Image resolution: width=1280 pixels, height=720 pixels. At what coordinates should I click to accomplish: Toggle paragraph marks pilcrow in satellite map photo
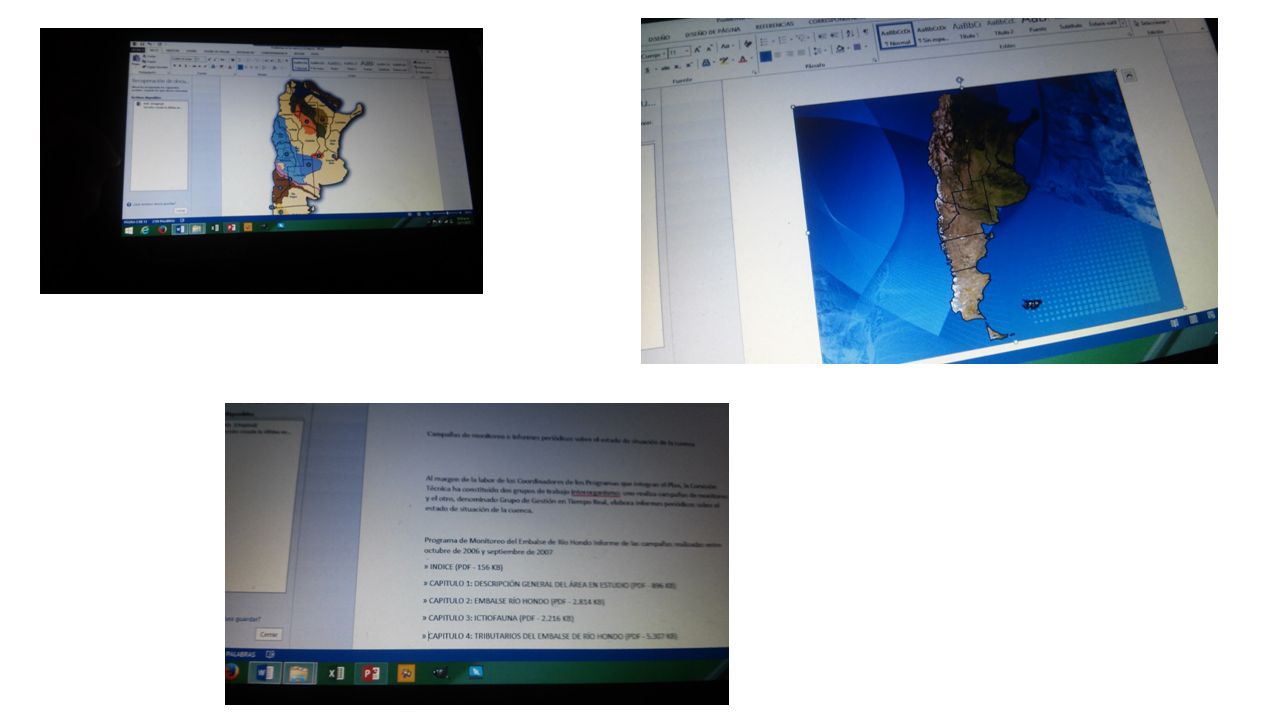865,32
